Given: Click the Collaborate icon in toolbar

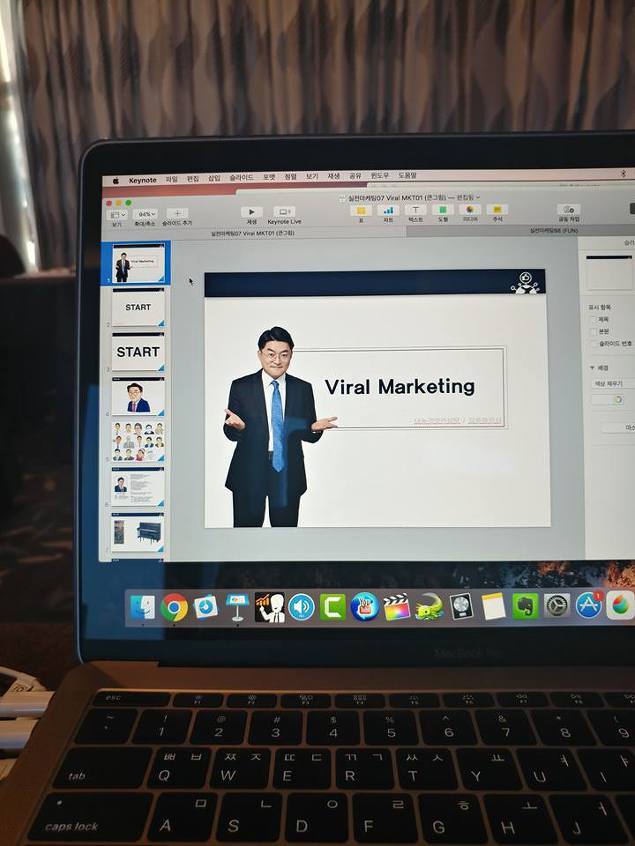Looking at the screenshot, I should click(x=568, y=209).
